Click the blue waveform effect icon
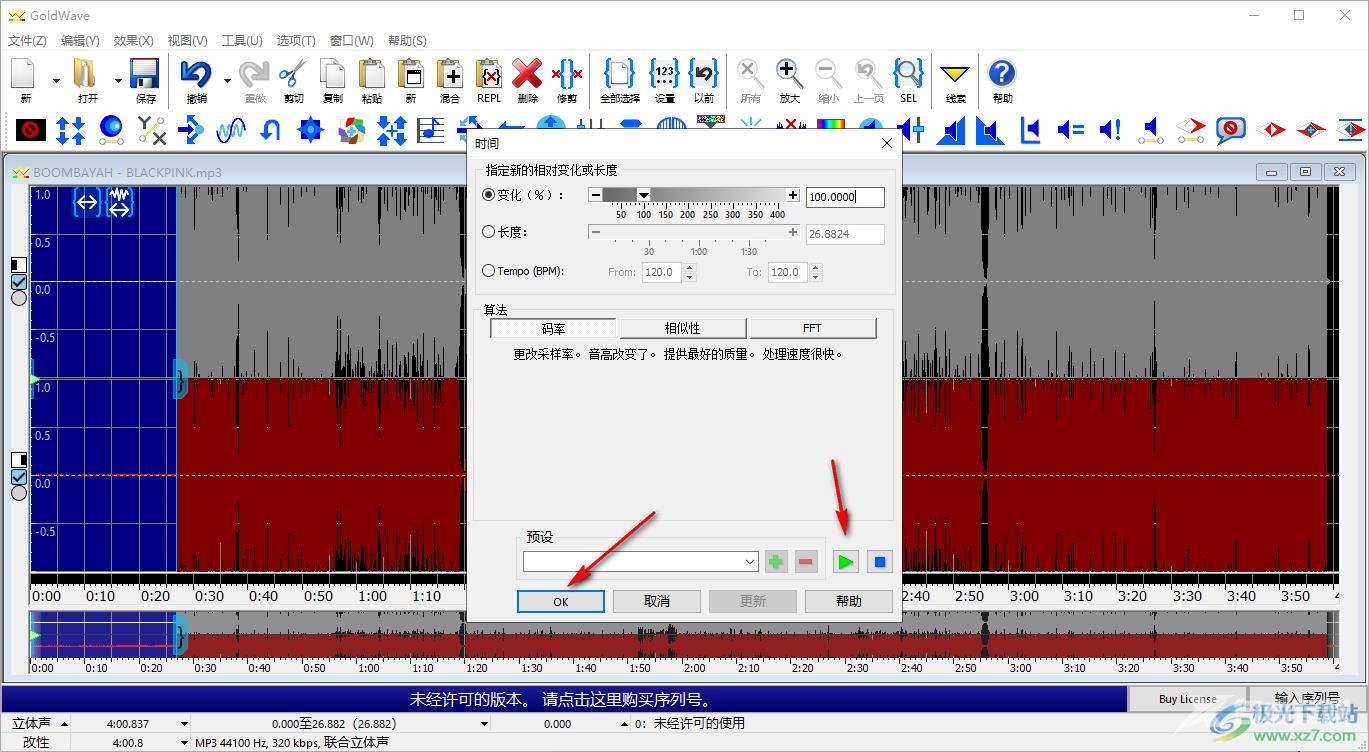Image resolution: width=1369 pixels, height=752 pixels. [x=231, y=129]
